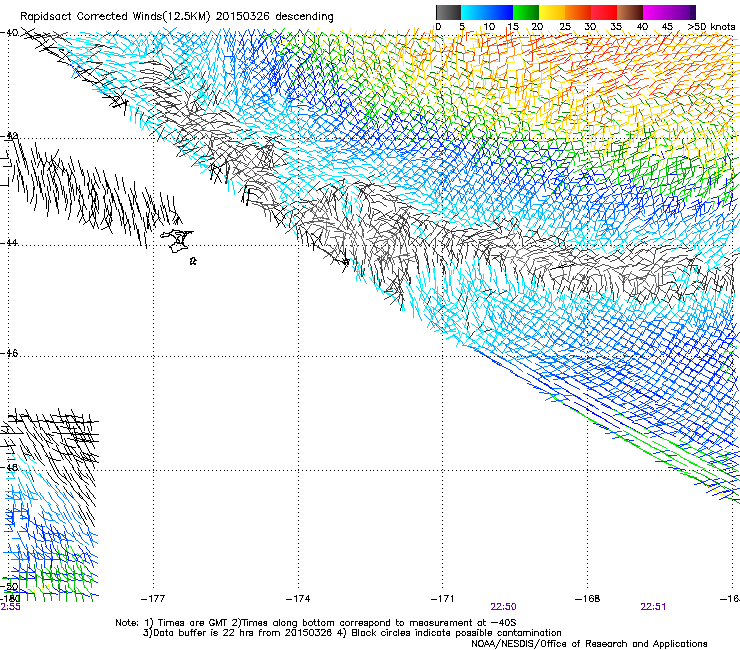Viewport: 740px width, 650px height.
Task: Click the -48 latitude axis label
Action: click(x=9, y=467)
